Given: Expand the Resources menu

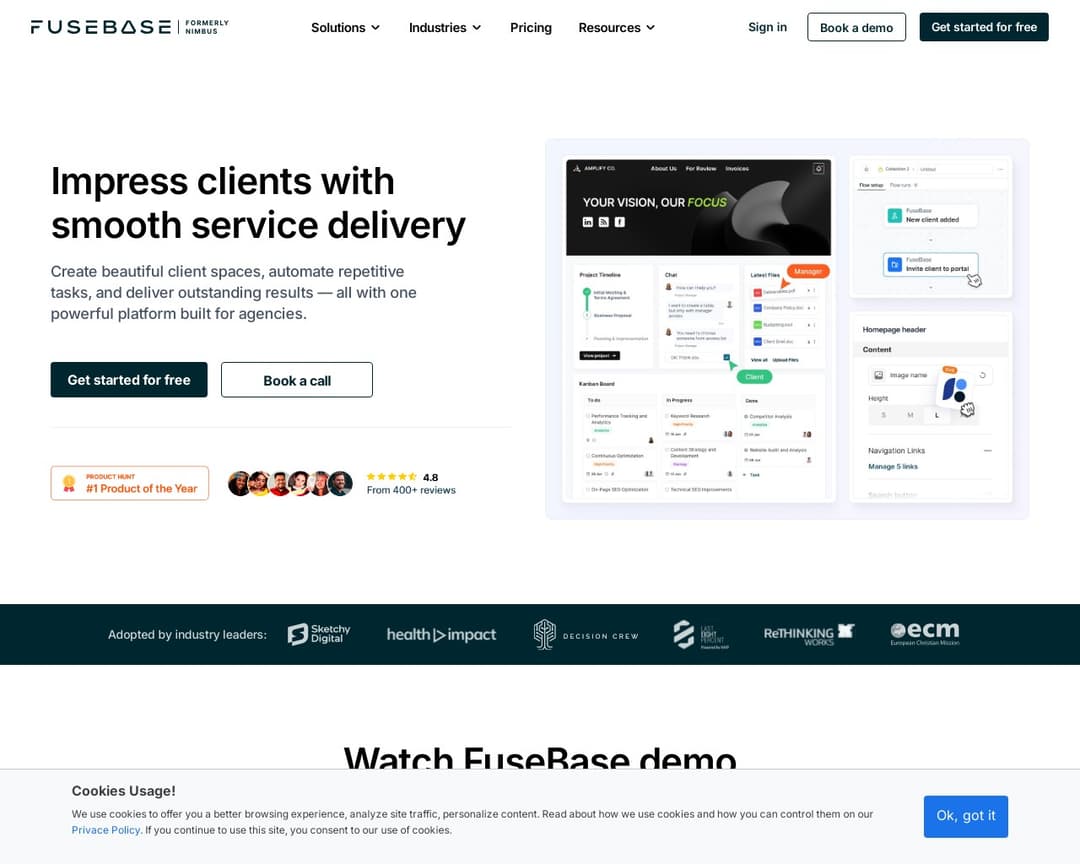Looking at the screenshot, I should coord(616,28).
